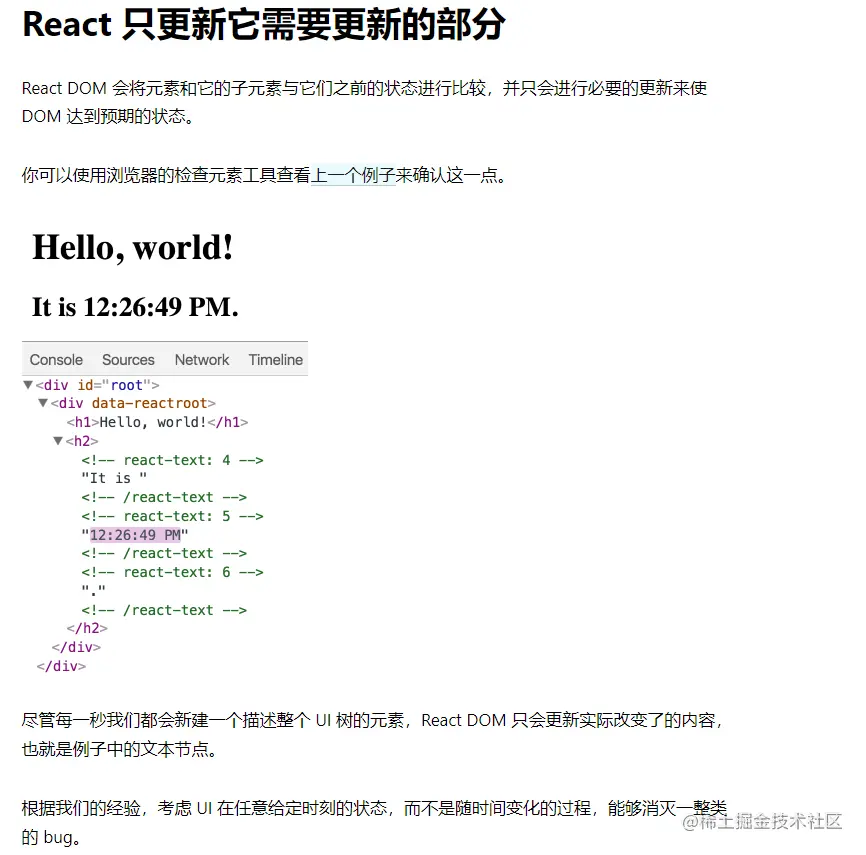Select the h1 Hello, world! line
This screenshot has width=866, height=855.
157,423
